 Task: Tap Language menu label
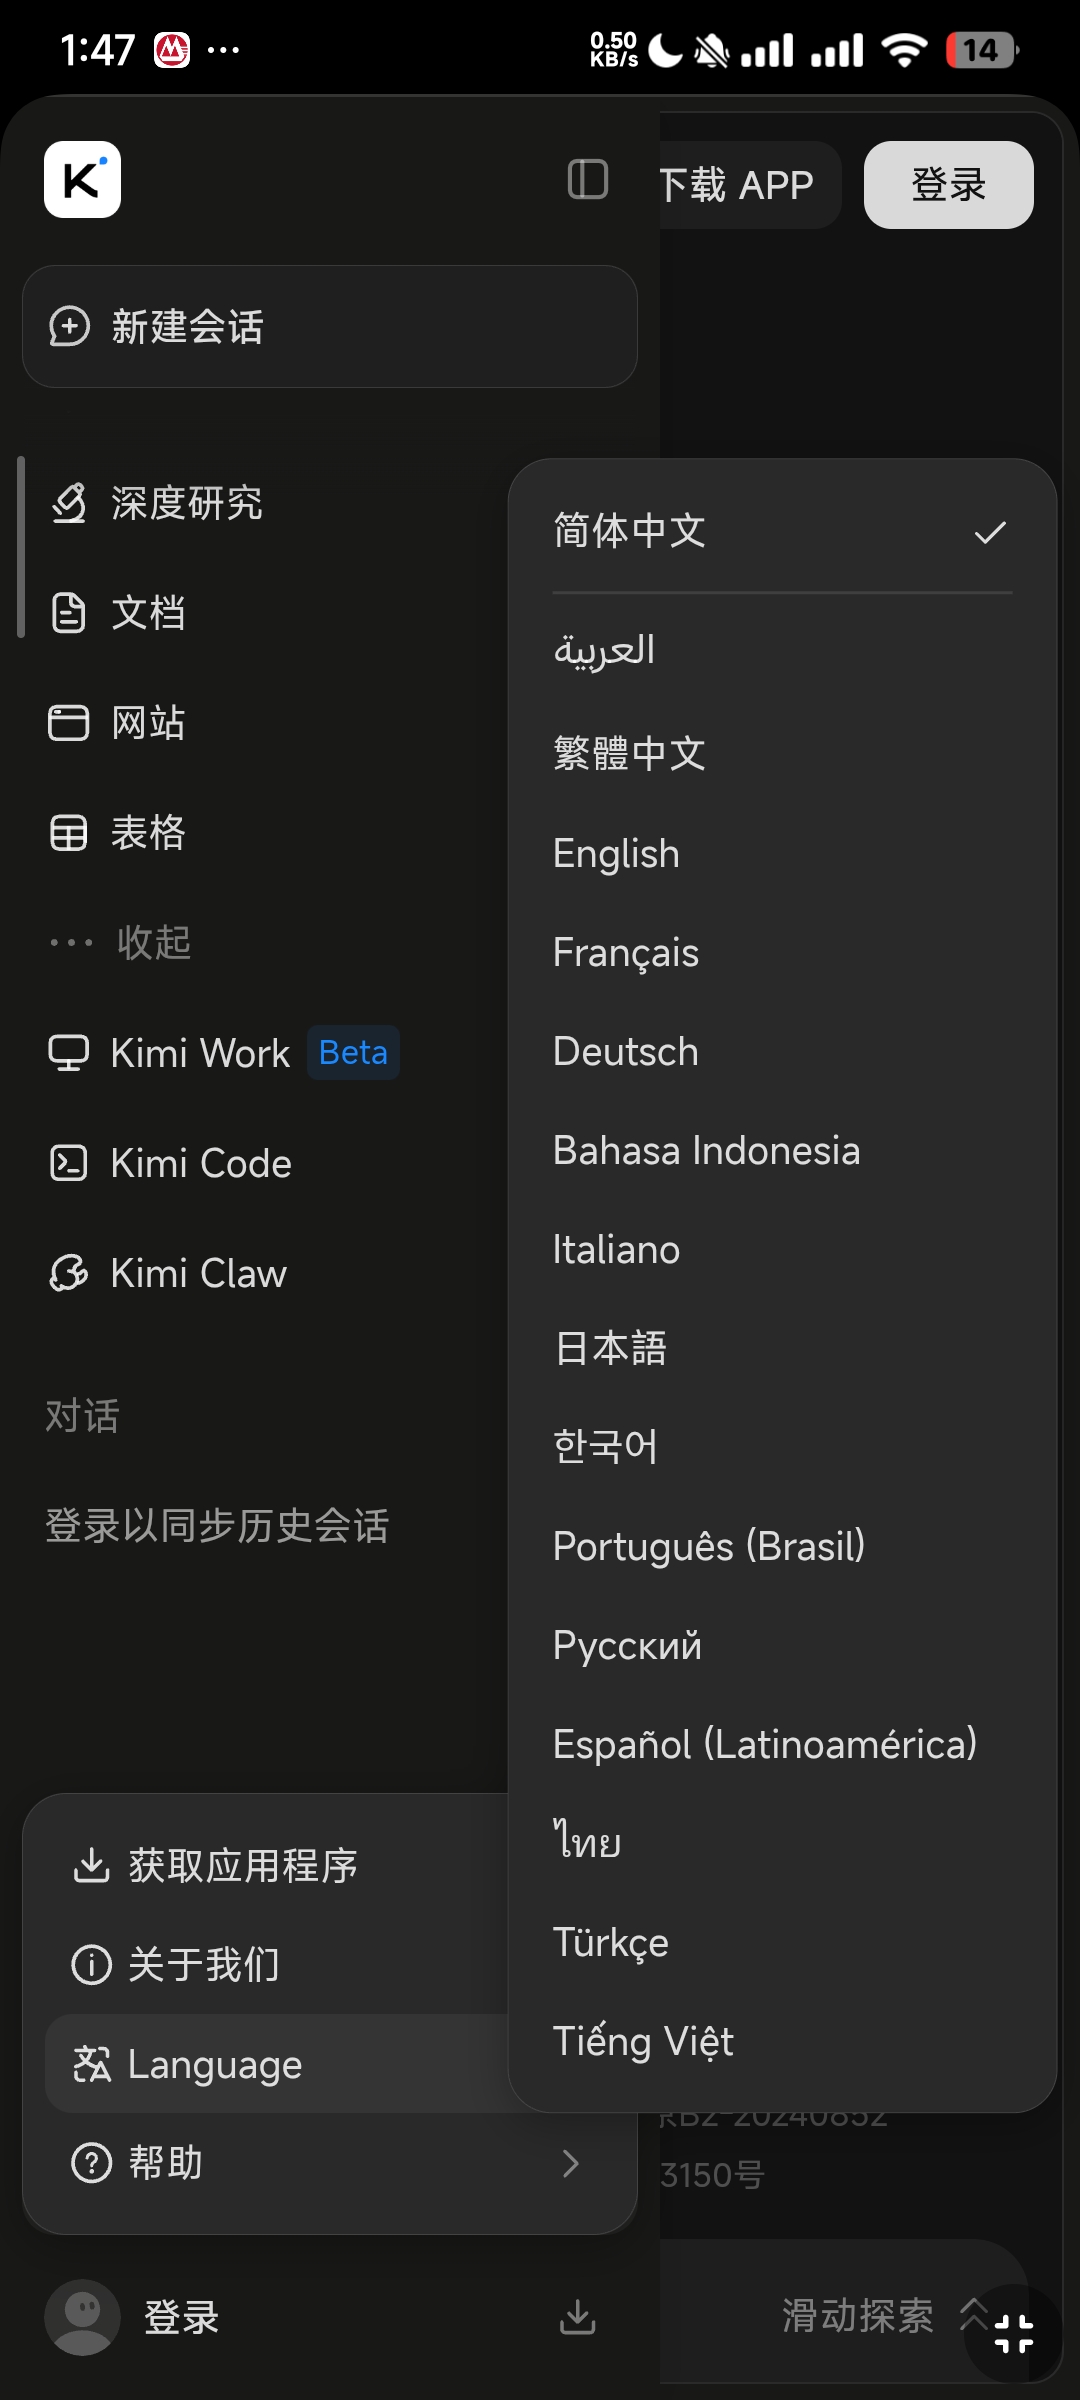click(215, 2064)
